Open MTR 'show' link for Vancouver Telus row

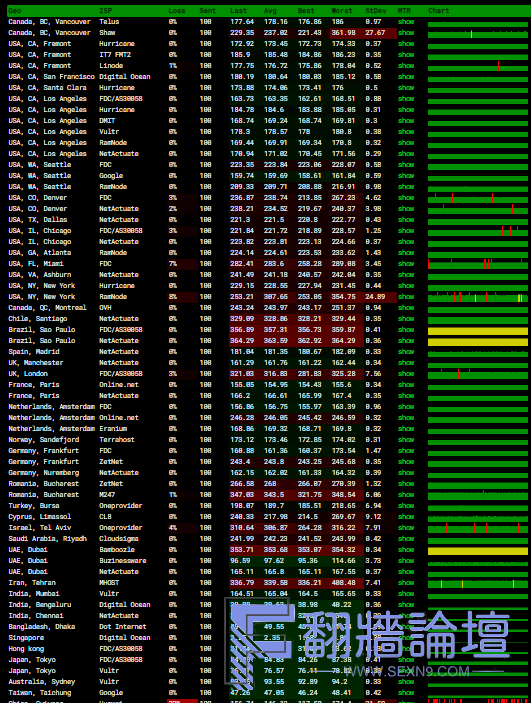pos(406,22)
